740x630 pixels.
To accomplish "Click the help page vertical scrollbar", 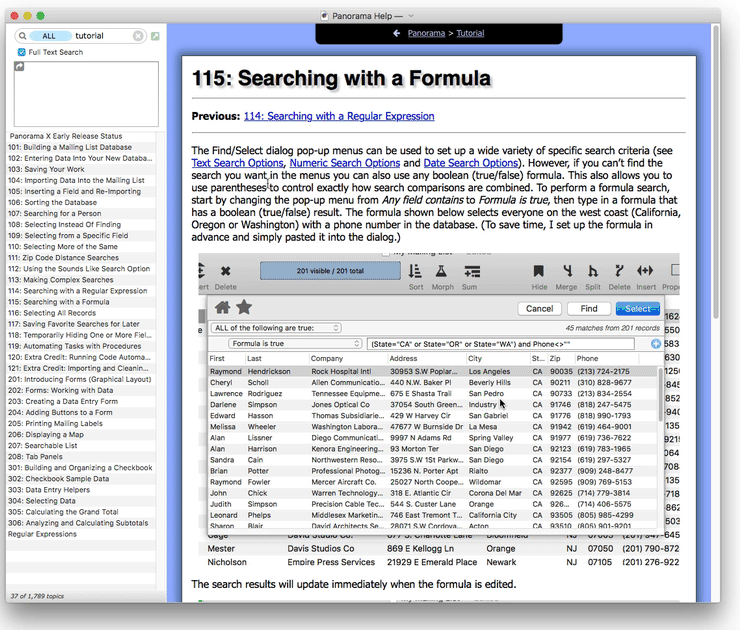I will tap(715, 170).
